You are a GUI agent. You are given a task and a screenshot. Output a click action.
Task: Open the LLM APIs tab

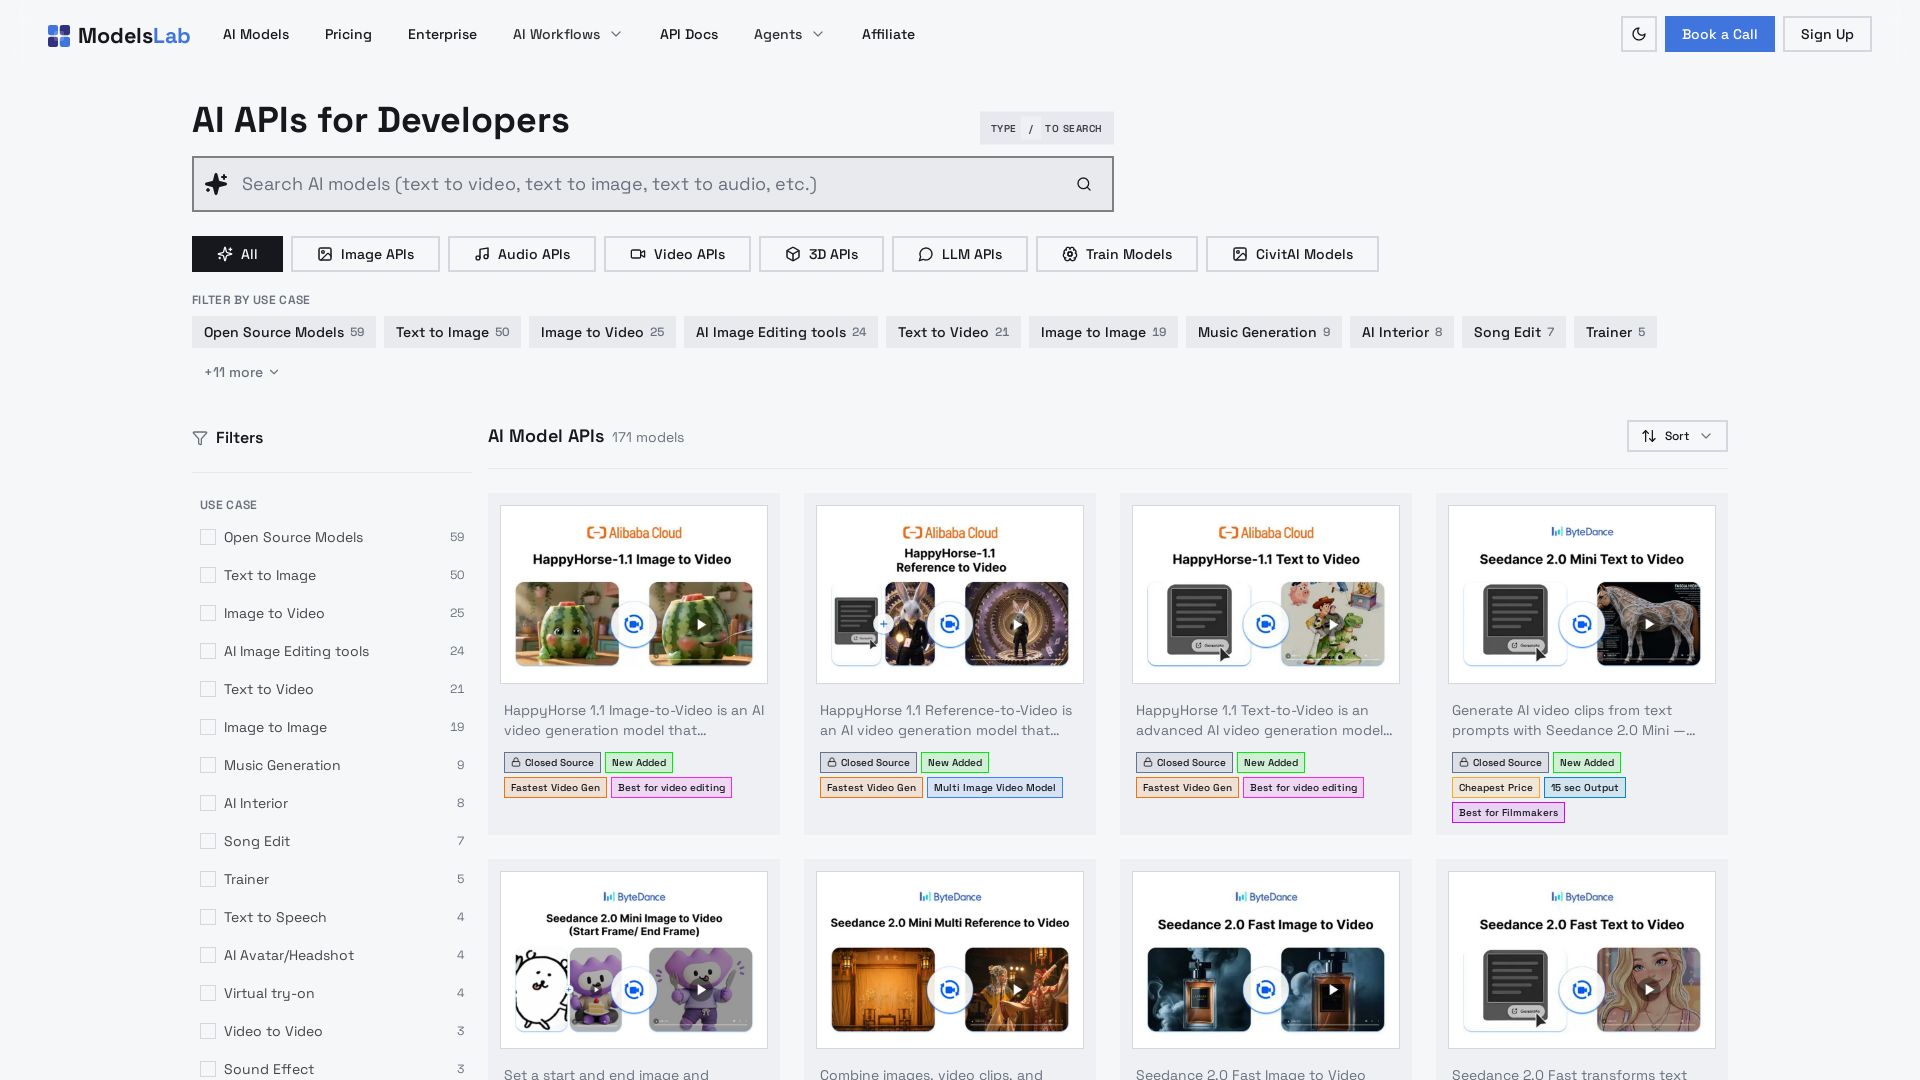(960, 254)
